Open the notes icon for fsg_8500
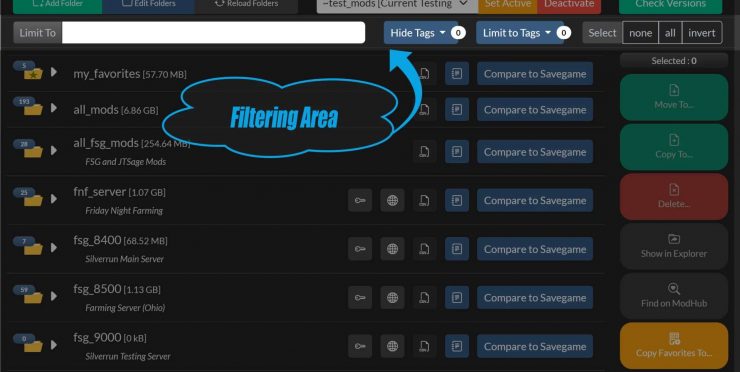 [457, 297]
